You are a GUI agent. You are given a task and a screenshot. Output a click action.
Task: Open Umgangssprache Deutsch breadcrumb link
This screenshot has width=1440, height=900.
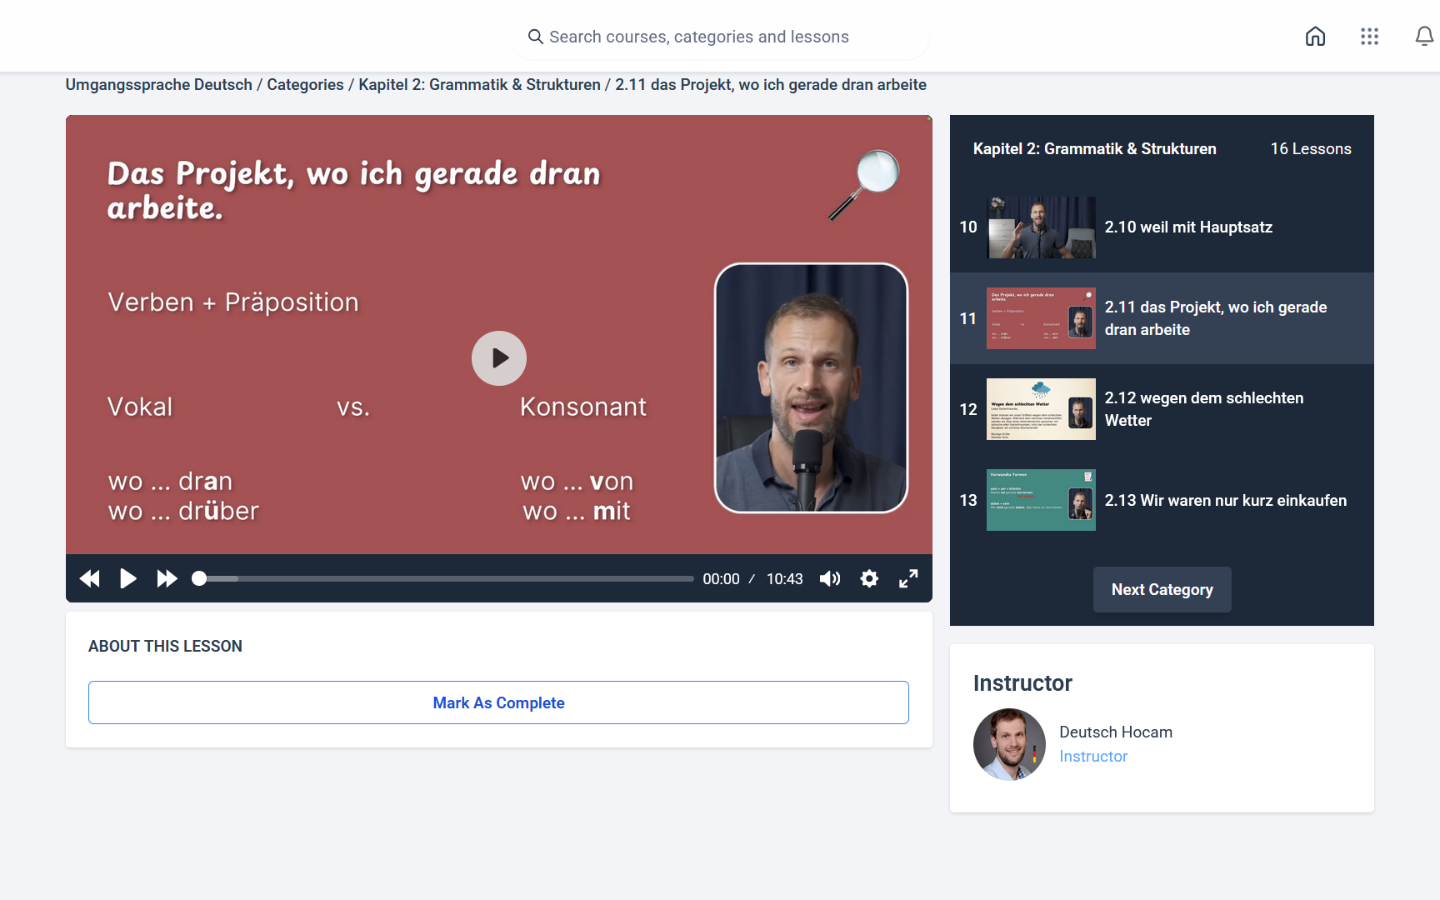pyautogui.click(x=159, y=85)
